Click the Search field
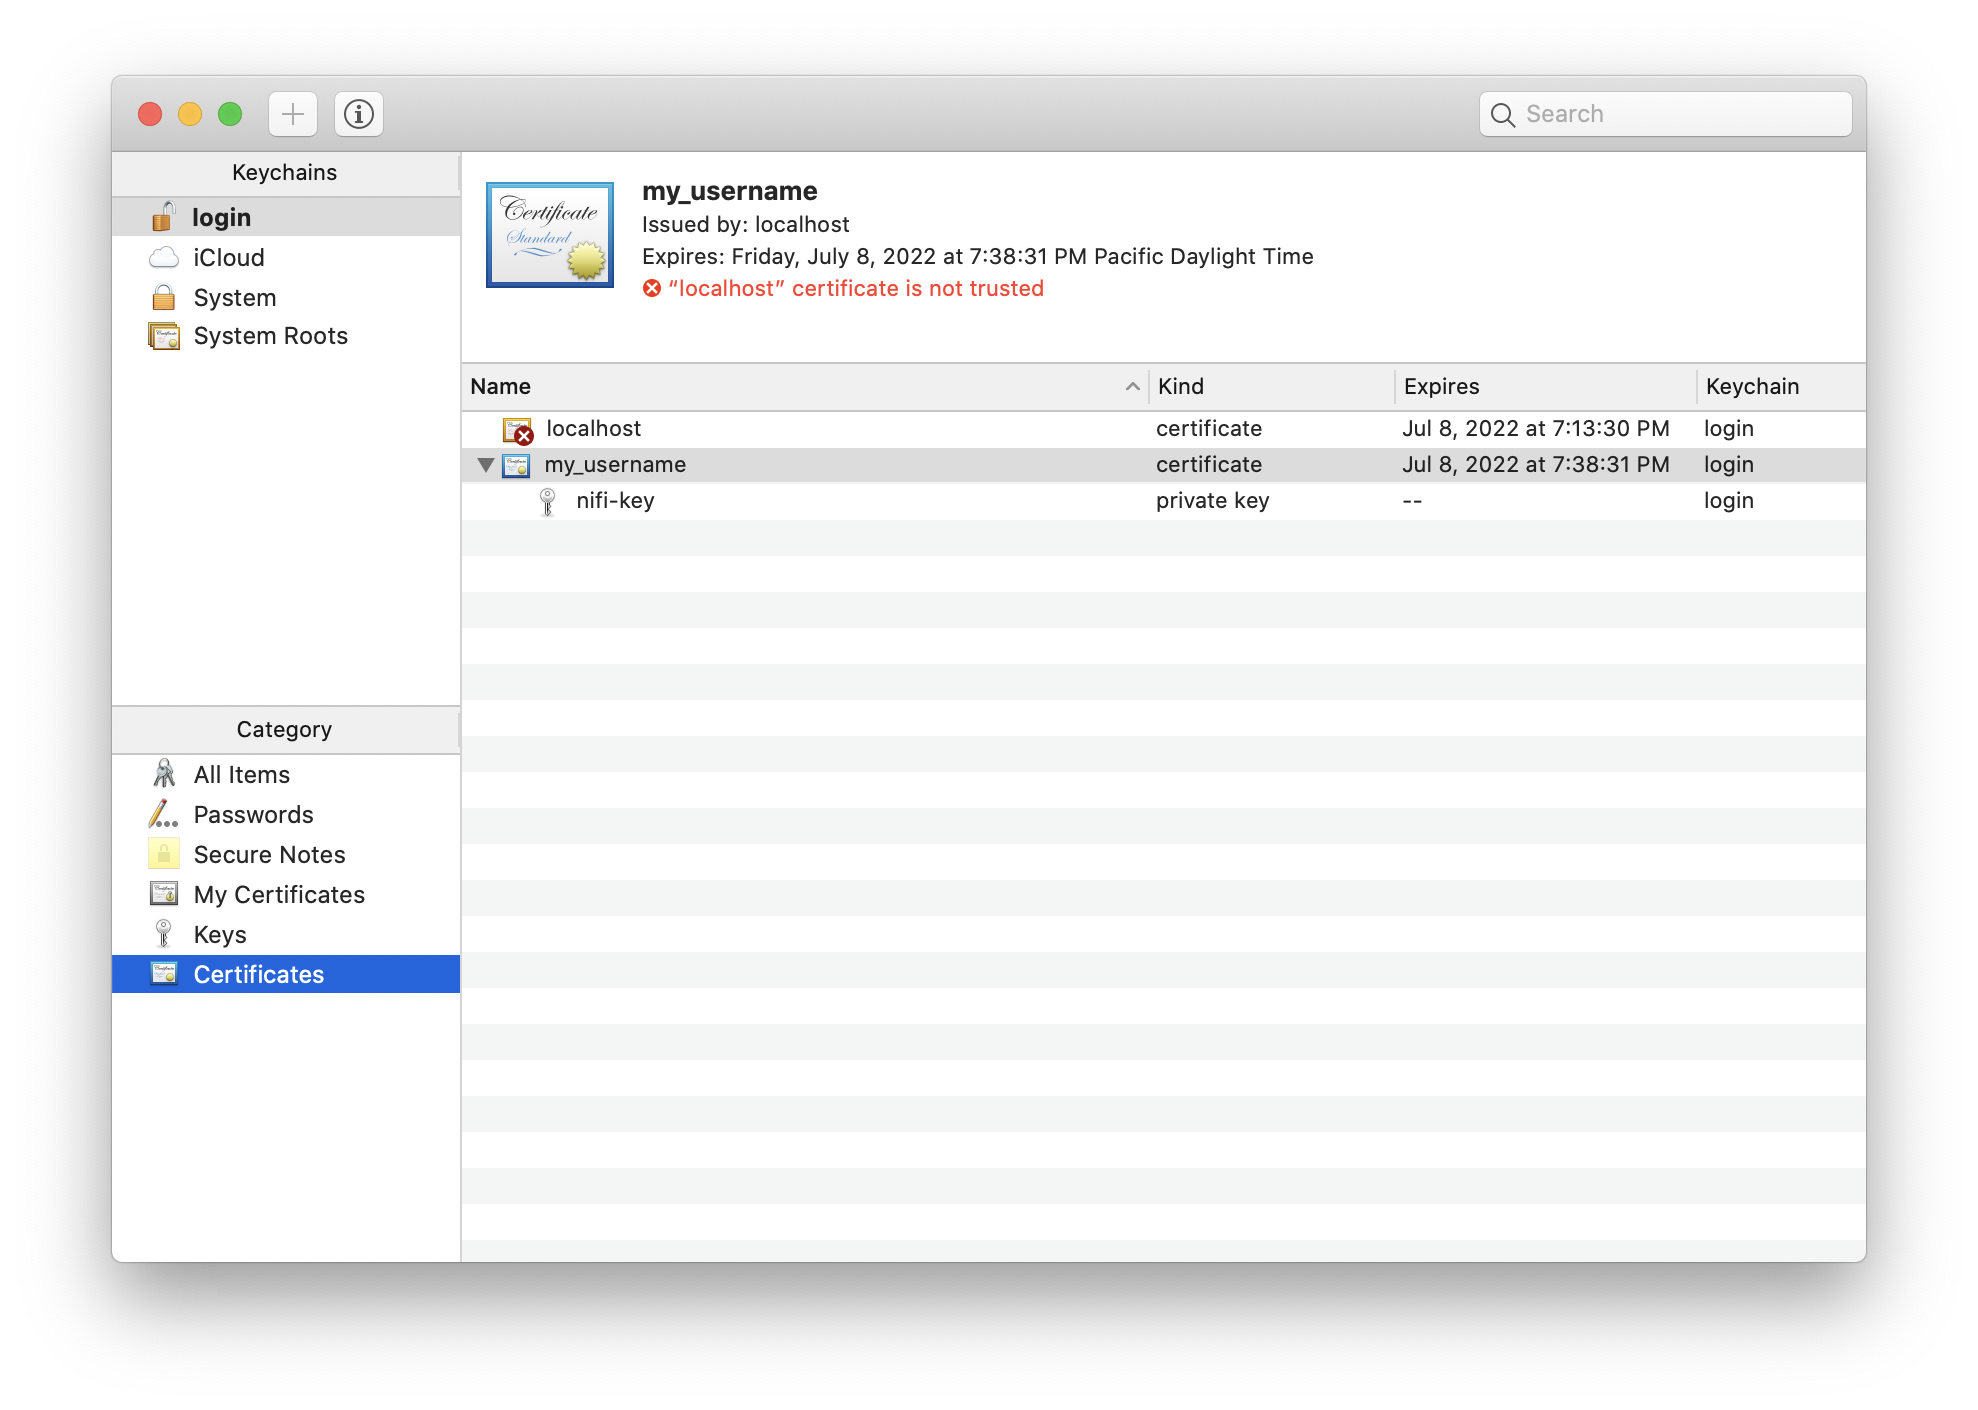Image resolution: width=1978 pixels, height=1410 pixels. (1680, 114)
